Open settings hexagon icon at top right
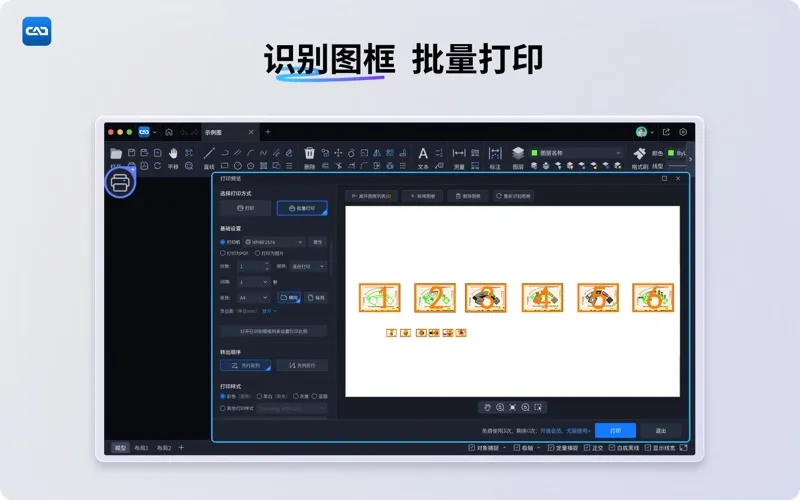 683,132
